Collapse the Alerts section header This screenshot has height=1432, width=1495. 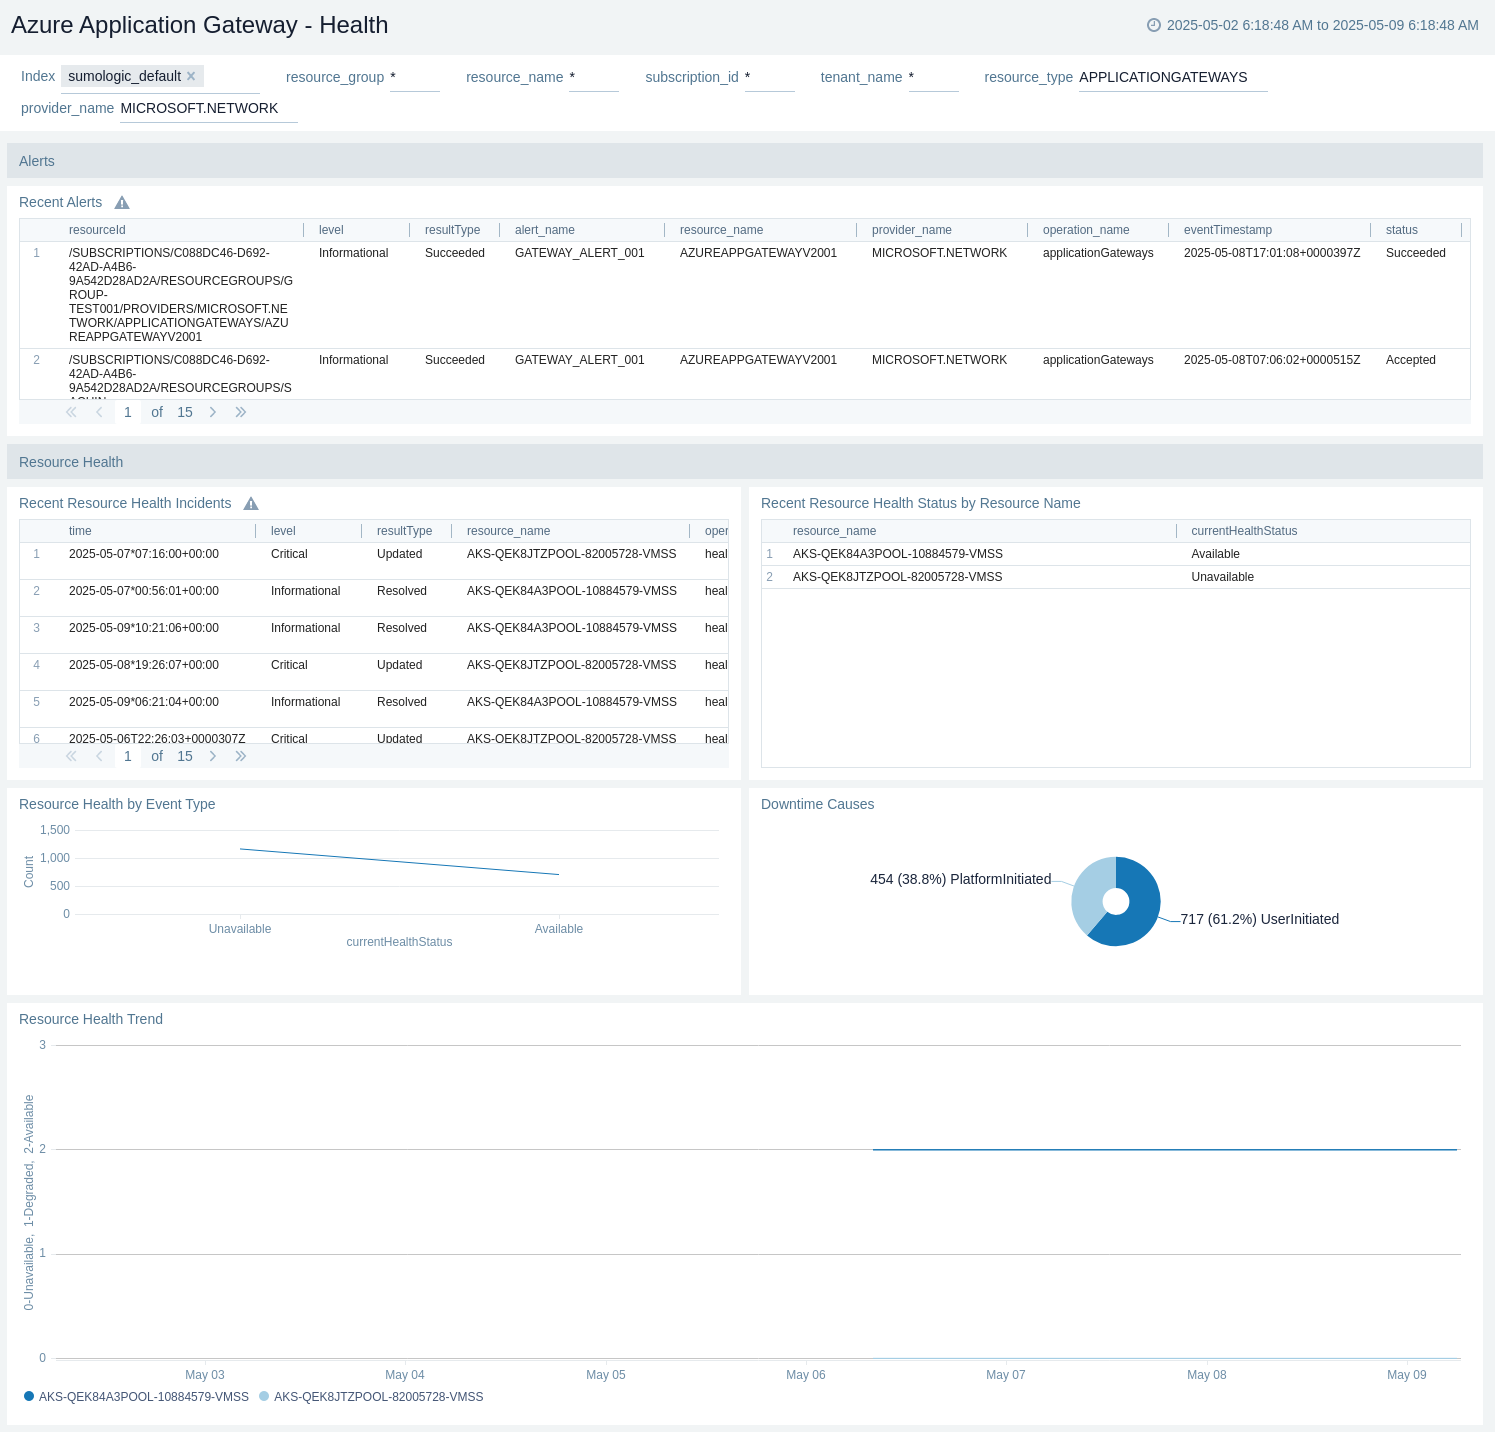coord(744,161)
